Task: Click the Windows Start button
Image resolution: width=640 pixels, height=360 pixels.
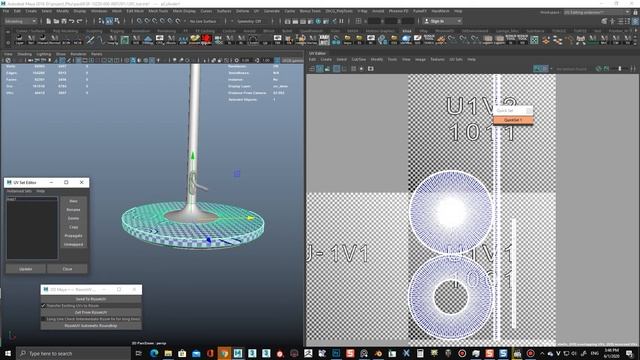Action: 8,353
